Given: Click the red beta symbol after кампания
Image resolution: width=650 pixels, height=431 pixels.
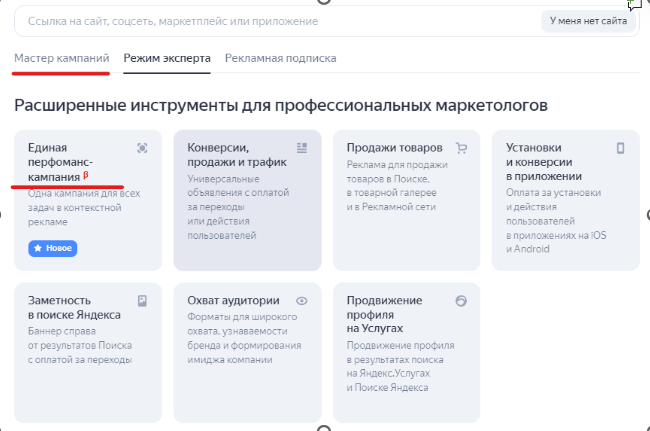Looking at the screenshot, I should [x=86, y=175].
